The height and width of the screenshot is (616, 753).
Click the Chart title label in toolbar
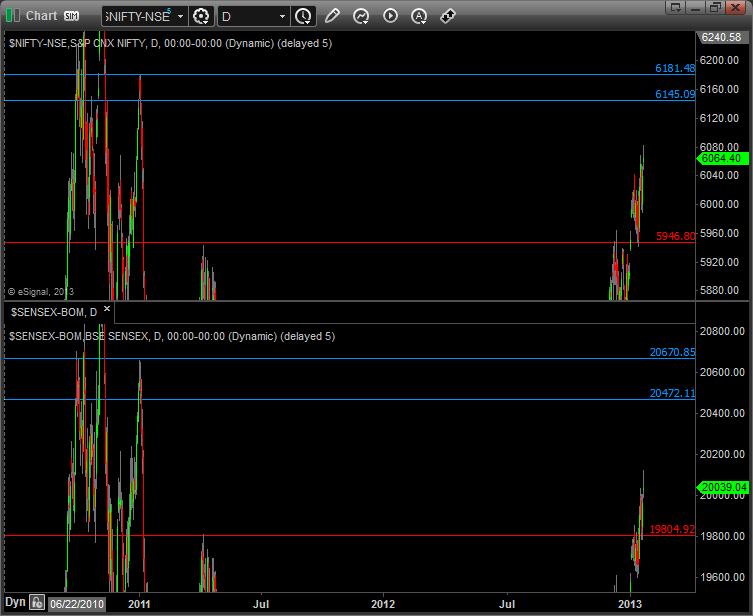click(x=42, y=16)
